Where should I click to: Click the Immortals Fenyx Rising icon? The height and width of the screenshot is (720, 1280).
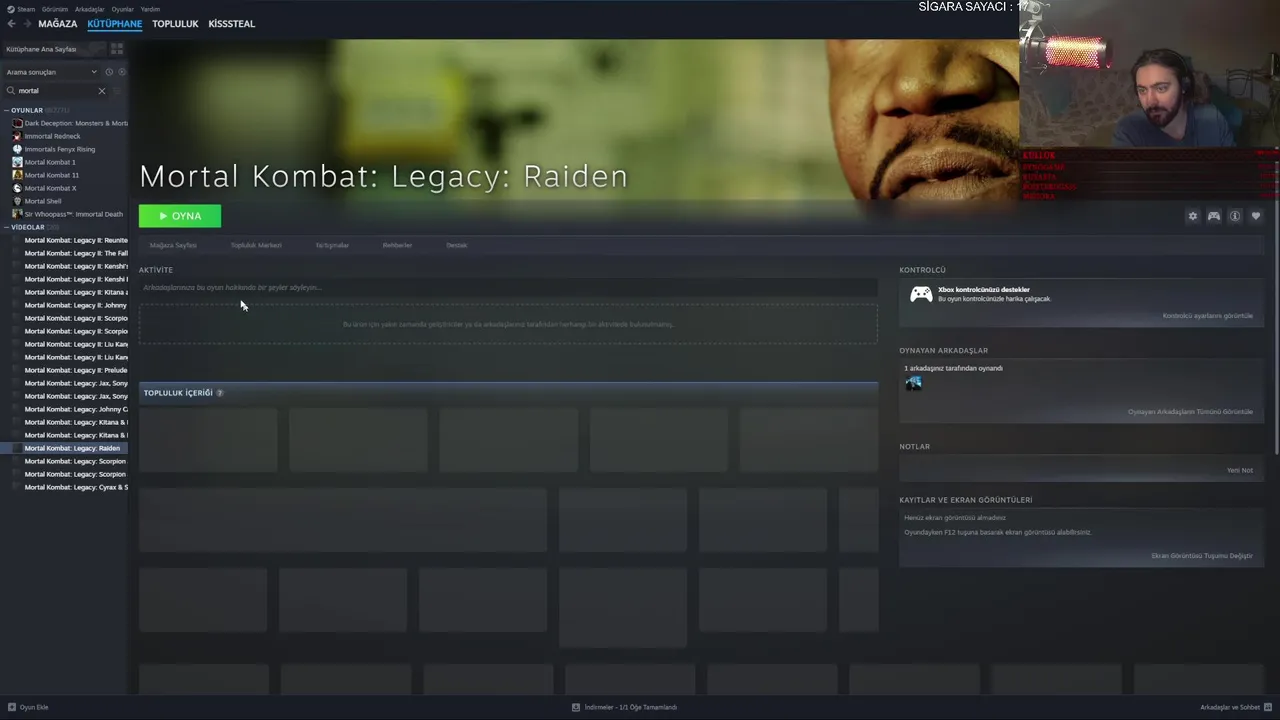17,149
